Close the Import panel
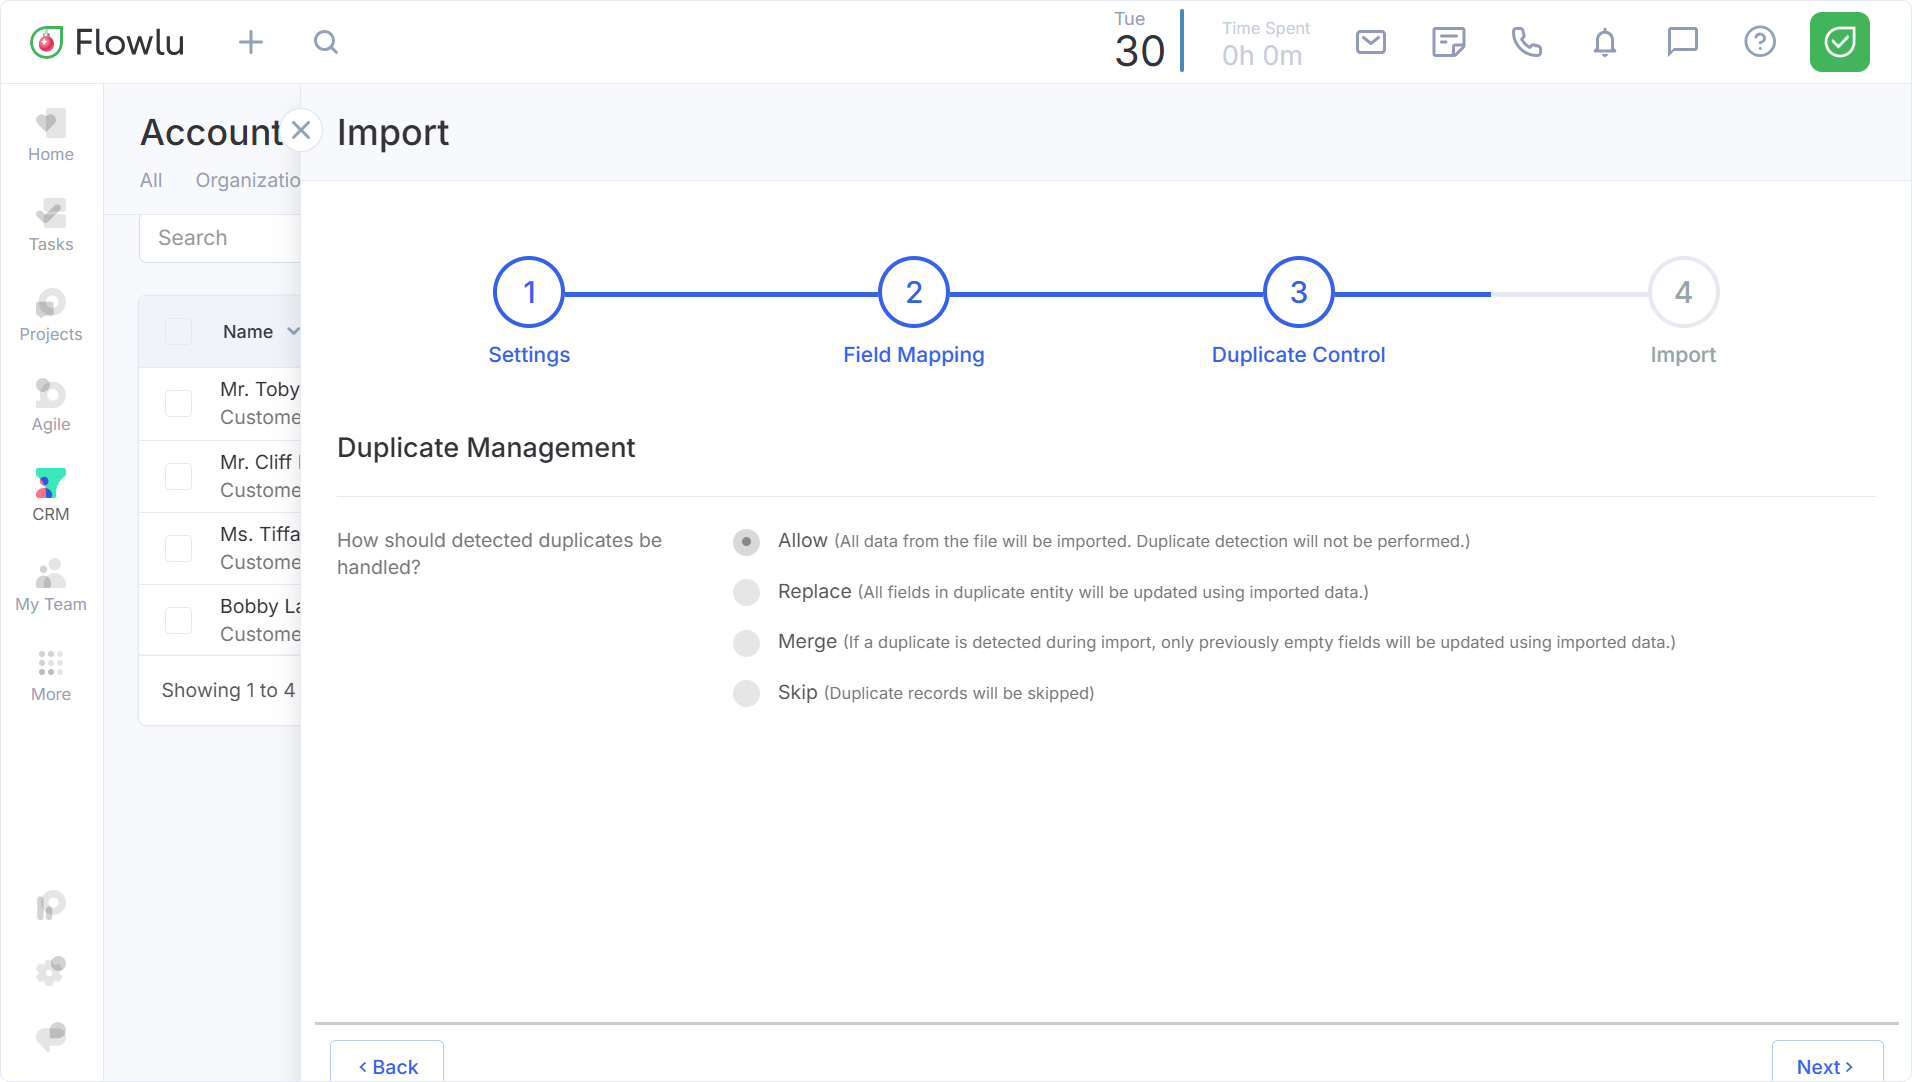This screenshot has height=1082, width=1912. pos(301,131)
